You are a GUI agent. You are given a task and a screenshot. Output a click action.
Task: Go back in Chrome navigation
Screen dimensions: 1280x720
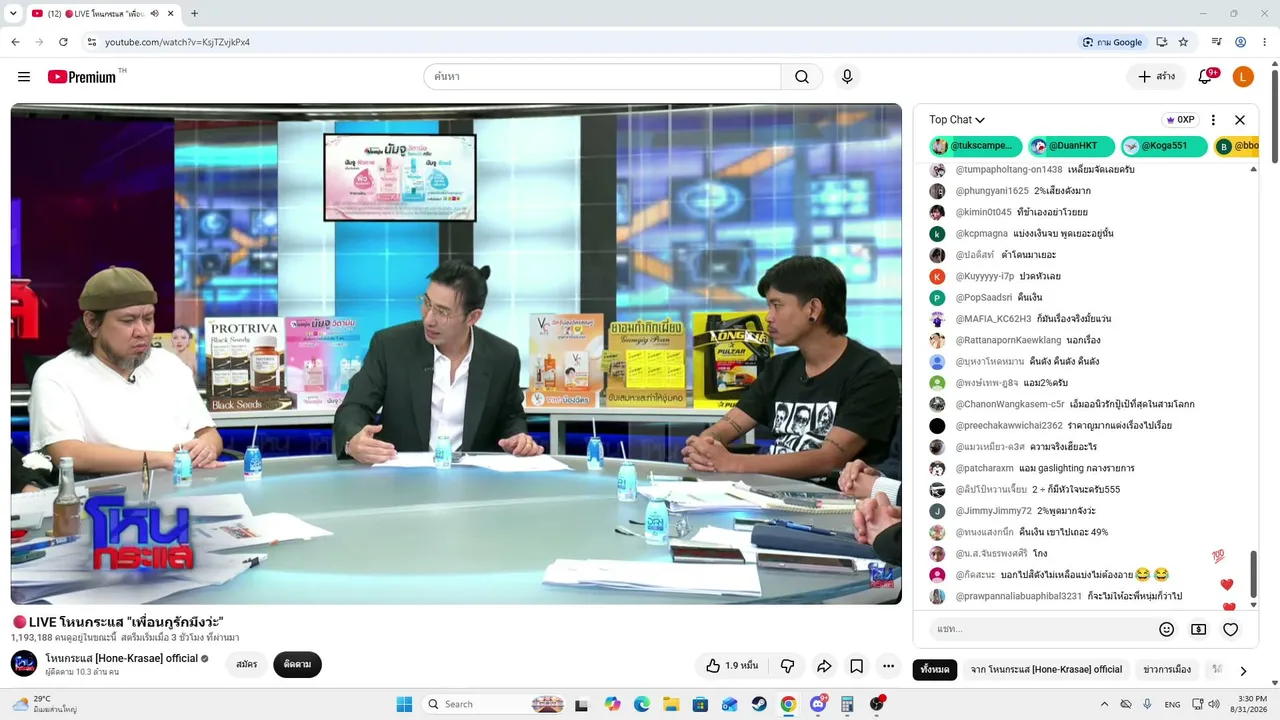pyautogui.click(x=15, y=42)
